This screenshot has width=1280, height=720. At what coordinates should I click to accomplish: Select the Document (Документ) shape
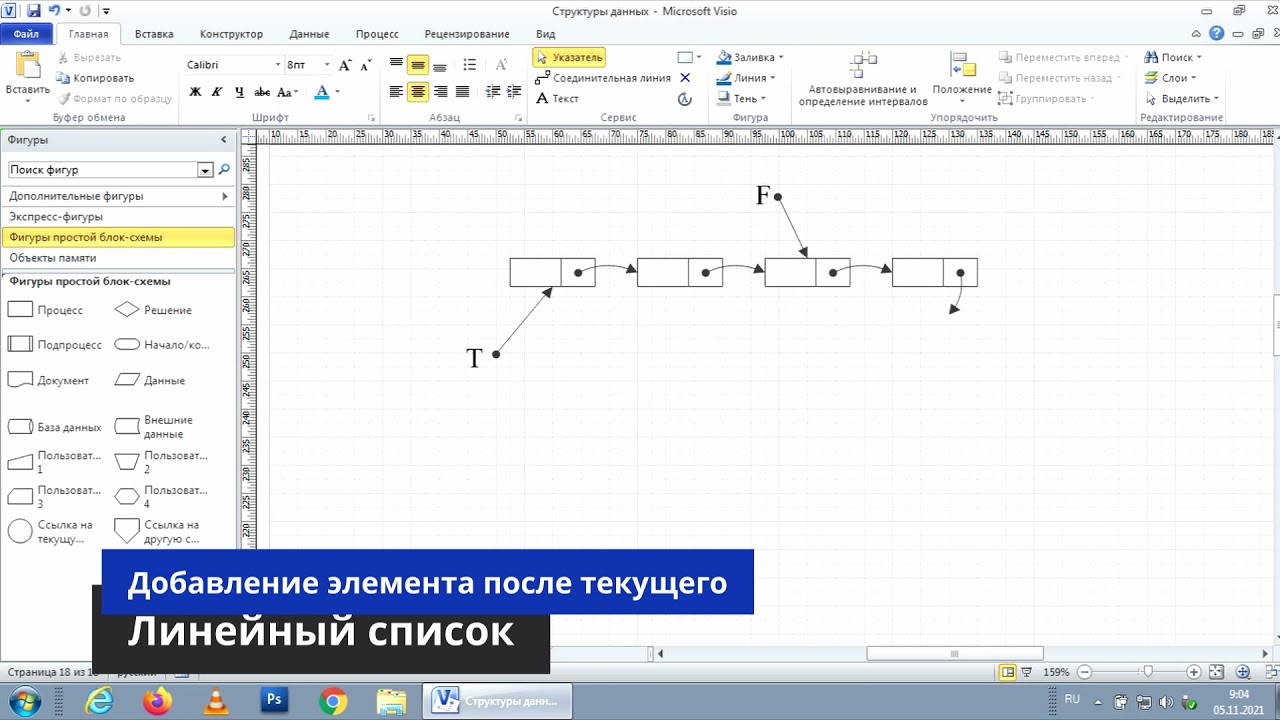click(x=48, y=380)
